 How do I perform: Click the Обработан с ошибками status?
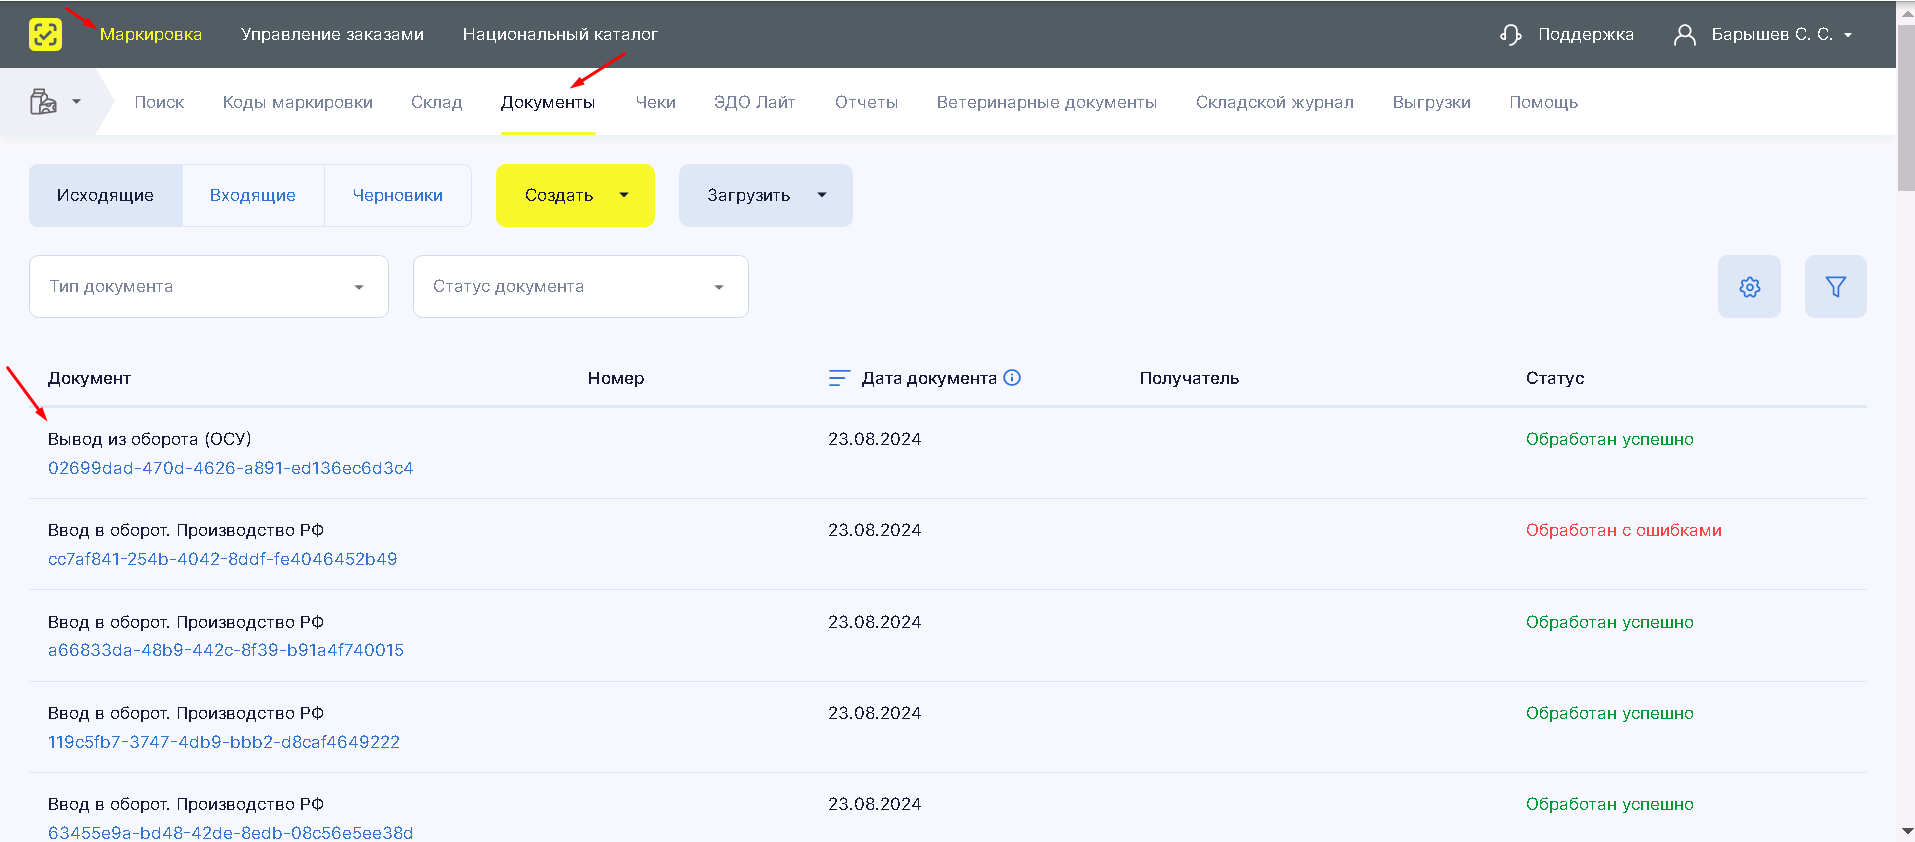tap(1624, 530)
